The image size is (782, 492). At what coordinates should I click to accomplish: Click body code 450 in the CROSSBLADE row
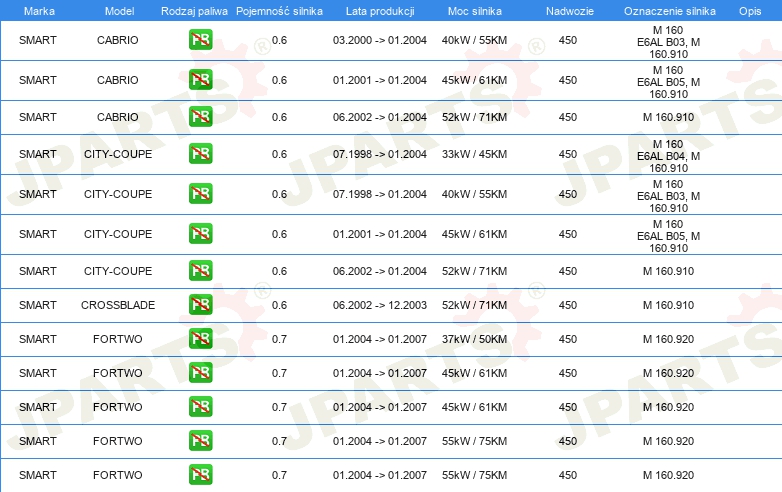pyautogui.click(x=568, y=305)
